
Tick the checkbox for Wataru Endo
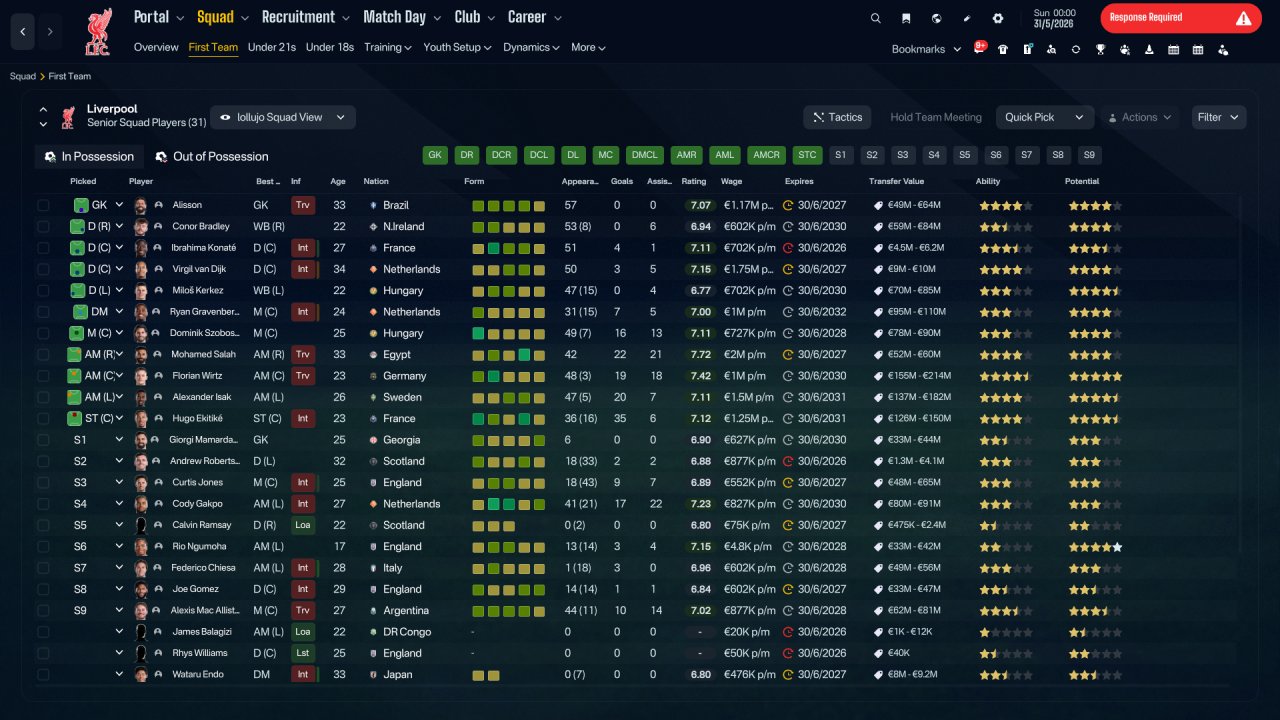43,674
